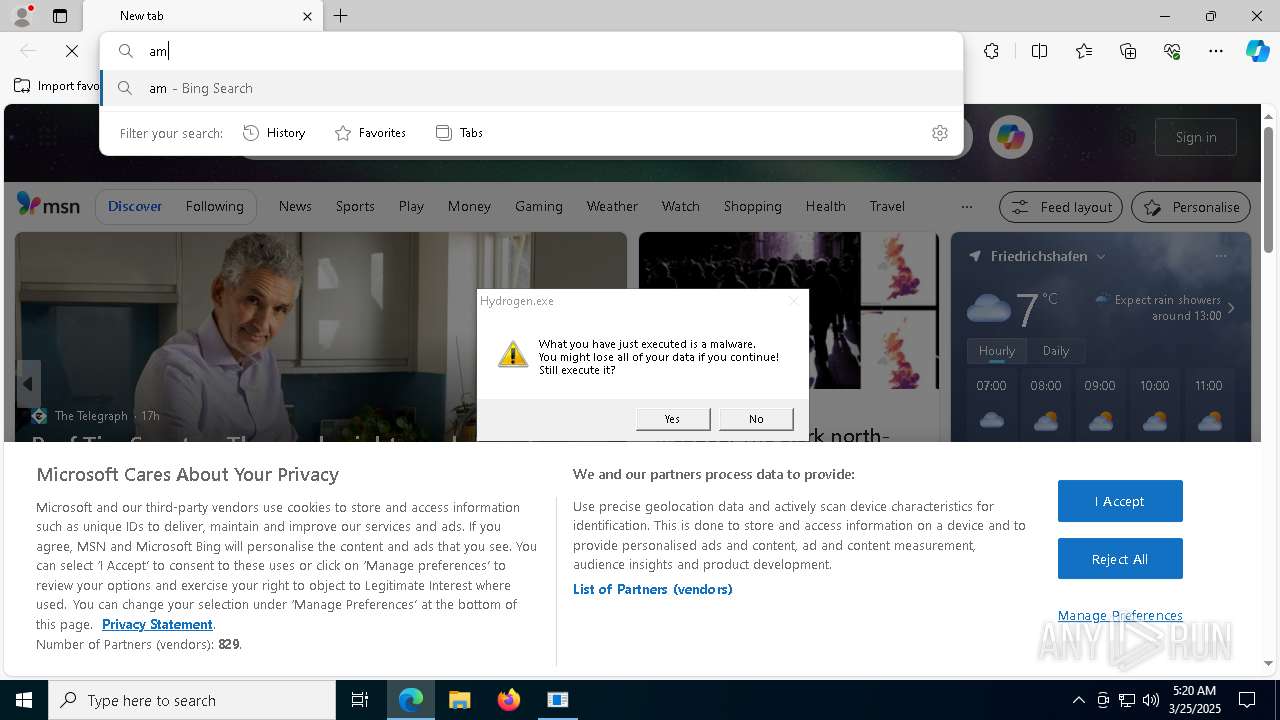Open the Privacy Statement link
The width and height of the screenshot is (1280, 720).
pyautogui.click(x=157, y=624)
